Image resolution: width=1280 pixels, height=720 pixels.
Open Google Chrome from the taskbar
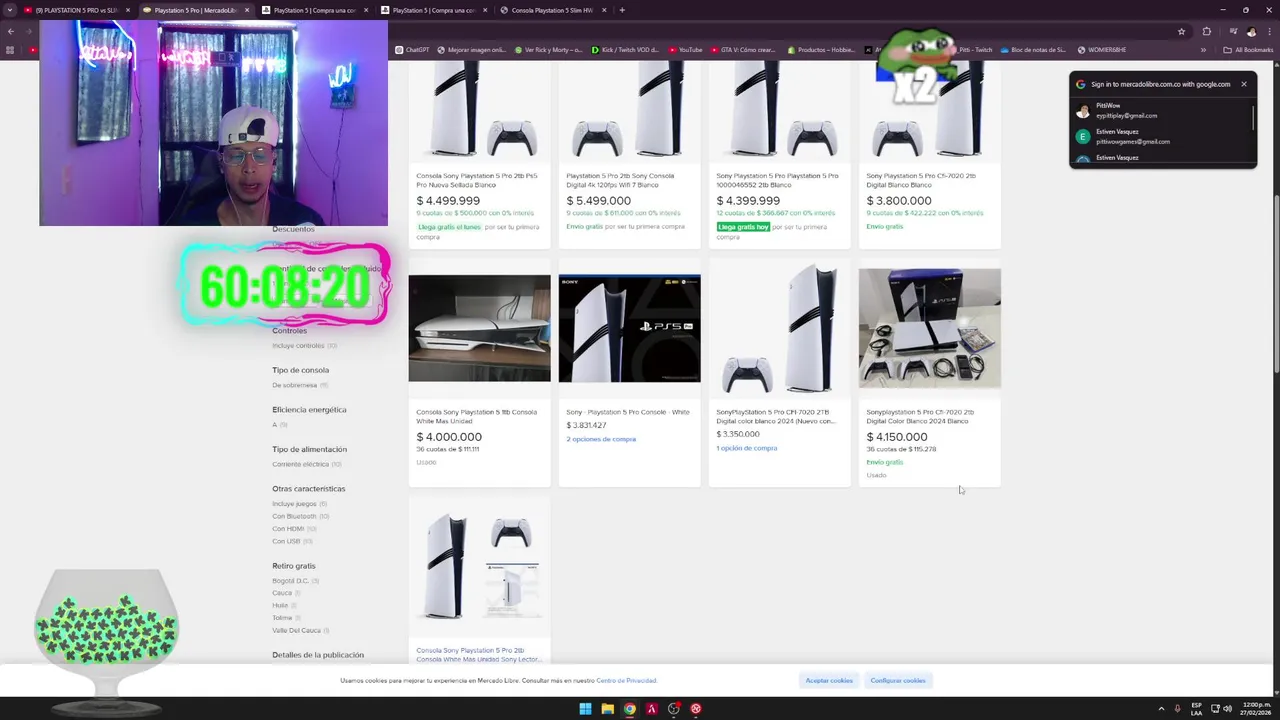pyautogui.click(x=629, y=709)
